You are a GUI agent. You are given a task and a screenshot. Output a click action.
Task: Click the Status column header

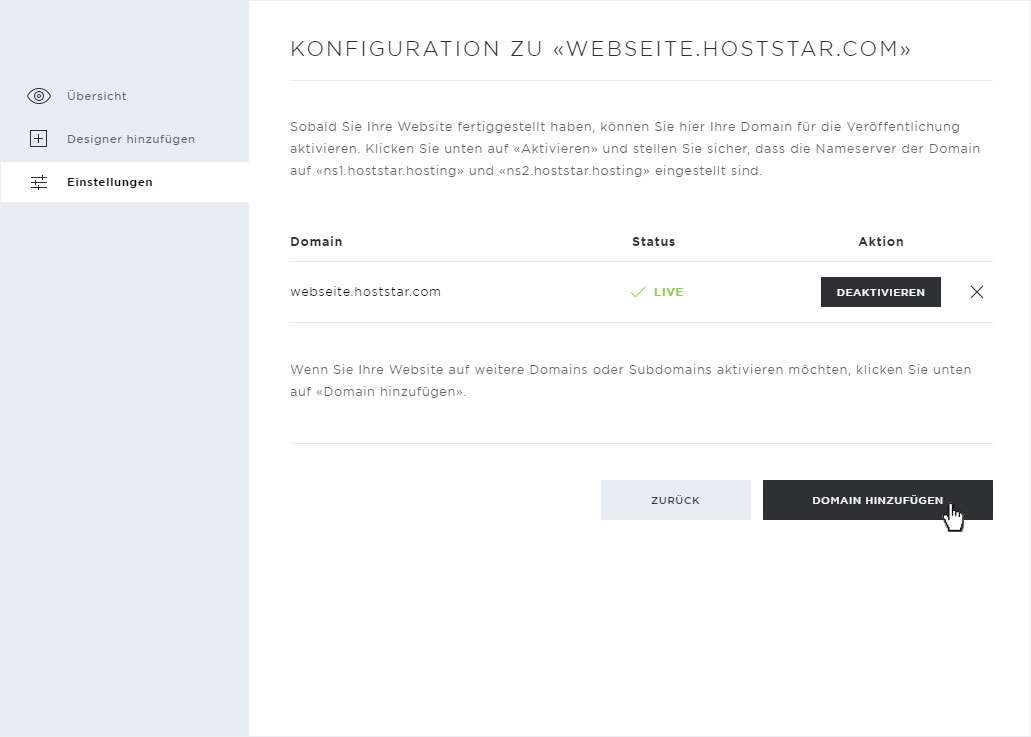pyautogui.click(x=654, y=241)
